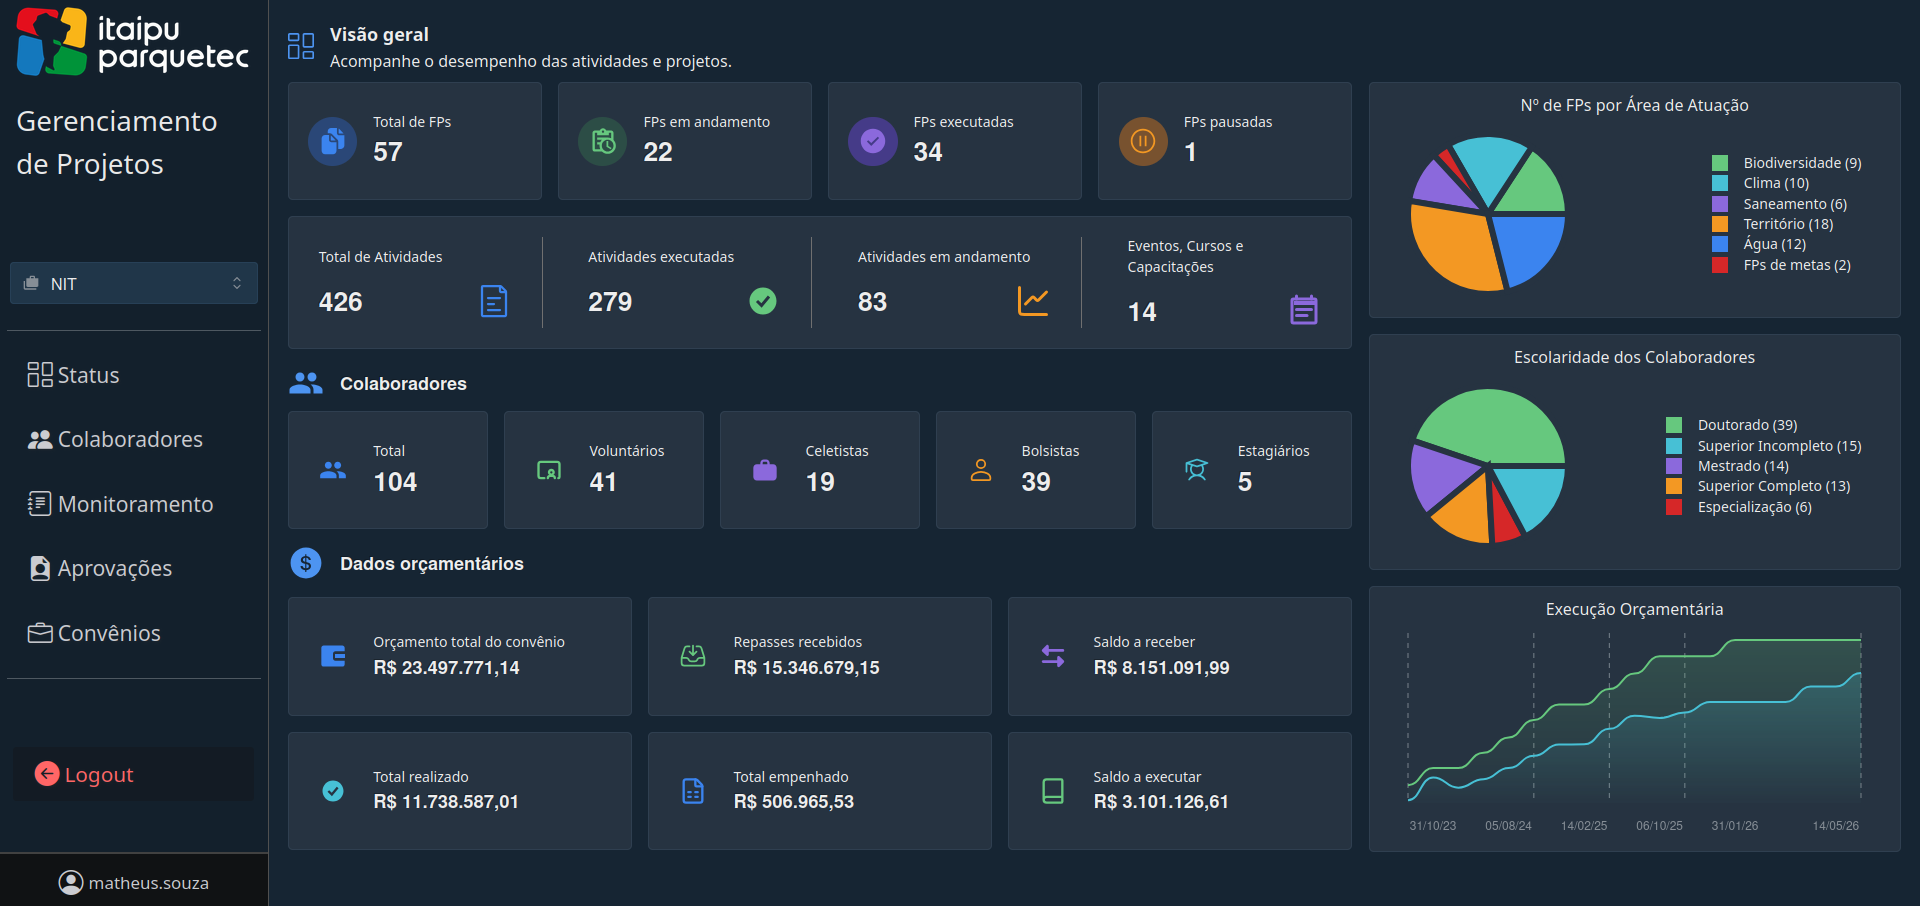Click the R$ 23.497.771,14 budget value
The width and height of the screenshot is (1920, 906).
pyautogui.click(x=446, y=667)
